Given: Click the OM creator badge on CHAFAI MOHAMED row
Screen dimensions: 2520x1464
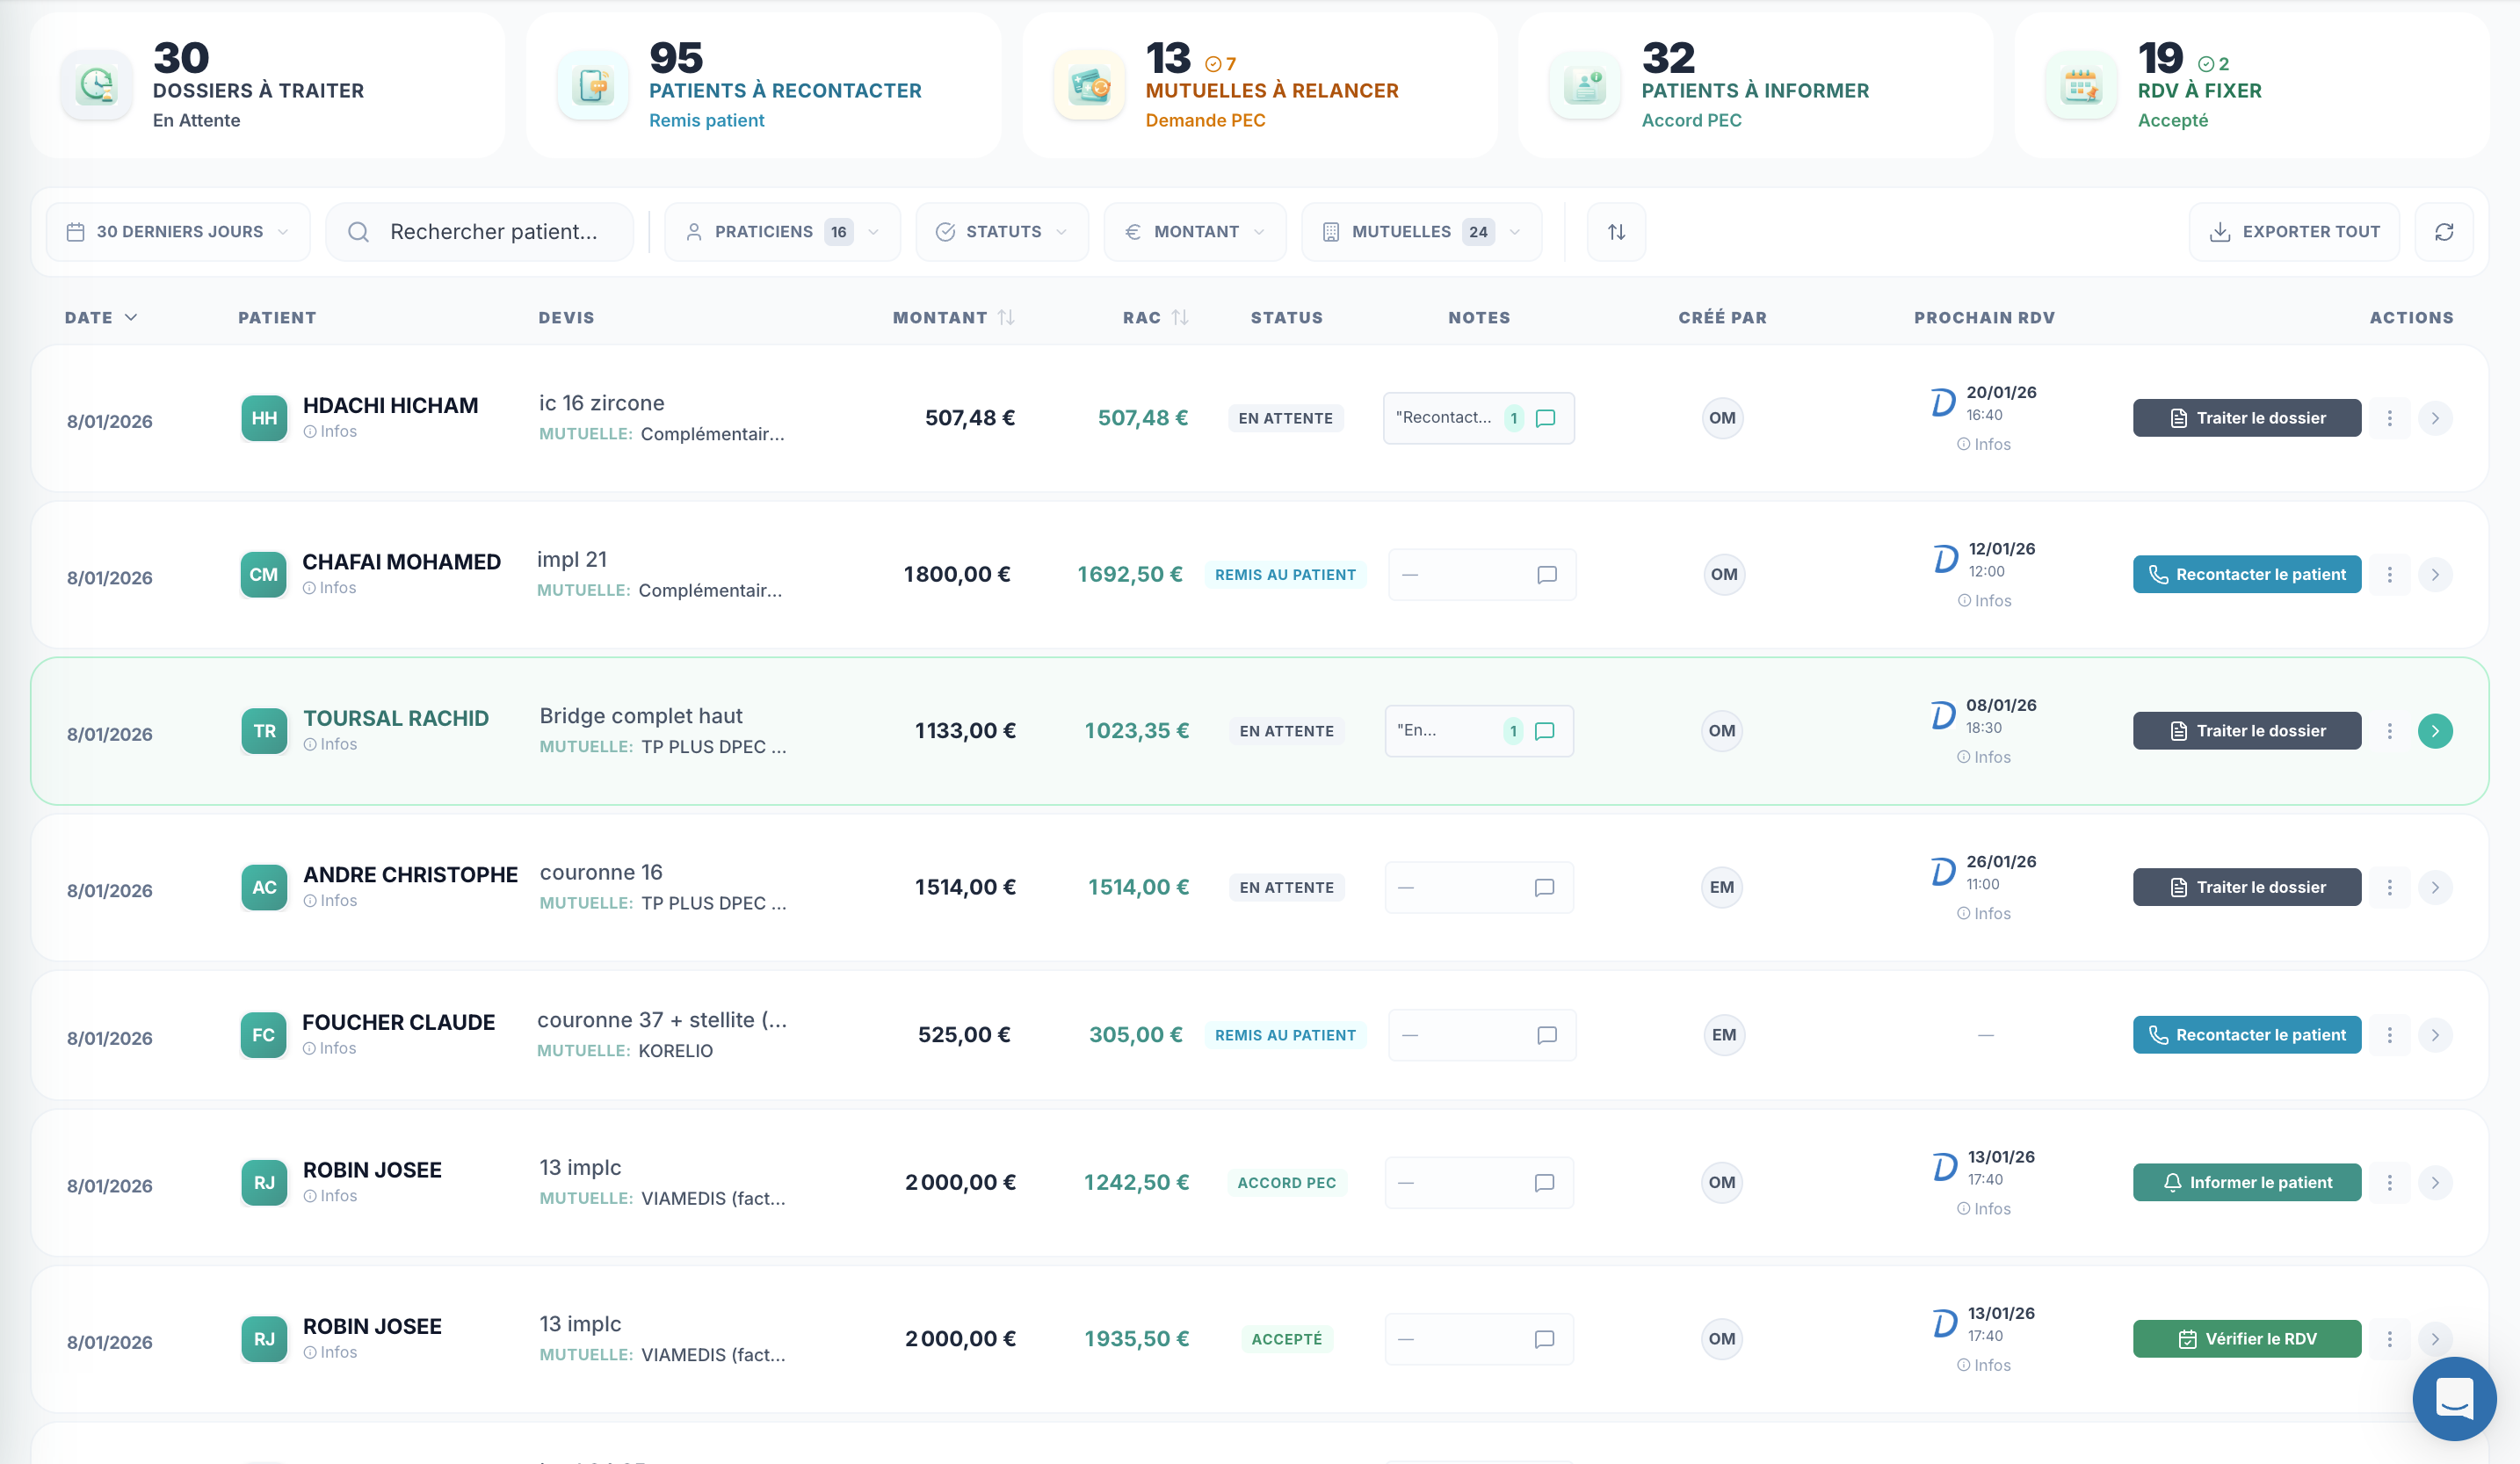Looking at the screenshot, I should click(x=1724, y=575).
